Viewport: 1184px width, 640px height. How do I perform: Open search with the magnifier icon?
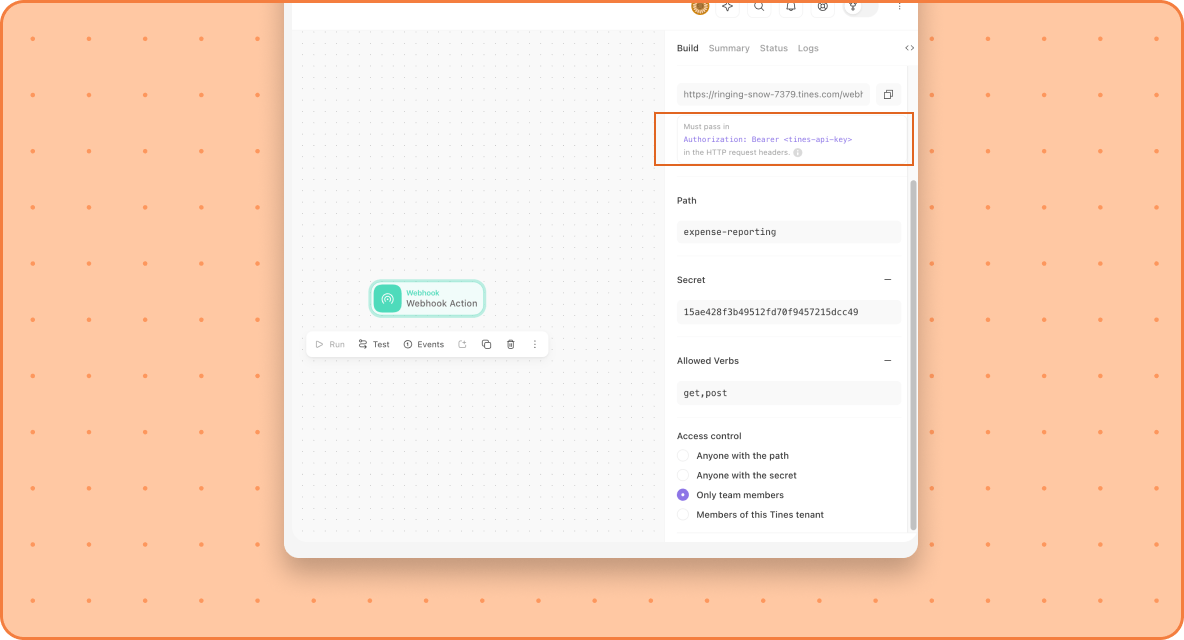pyautogui.click(x=759, y=7)
